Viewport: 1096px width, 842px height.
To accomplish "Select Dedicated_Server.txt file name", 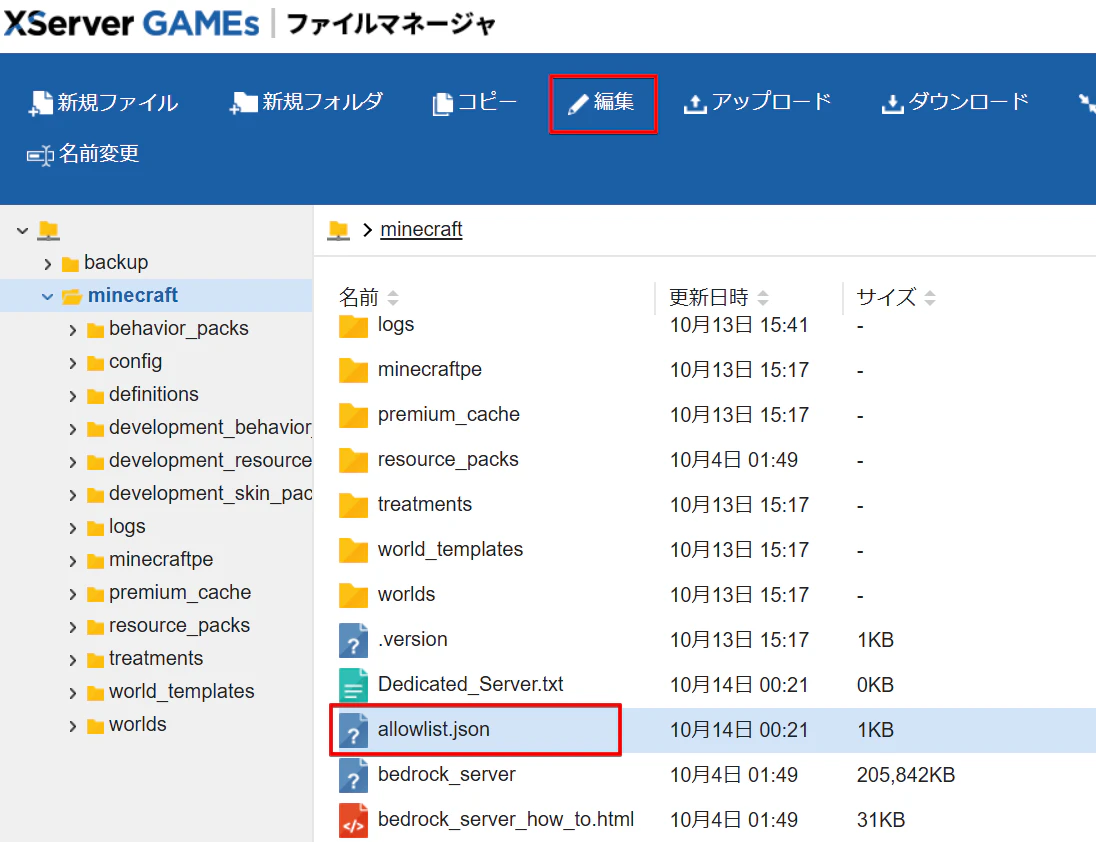I will point(470,684).
